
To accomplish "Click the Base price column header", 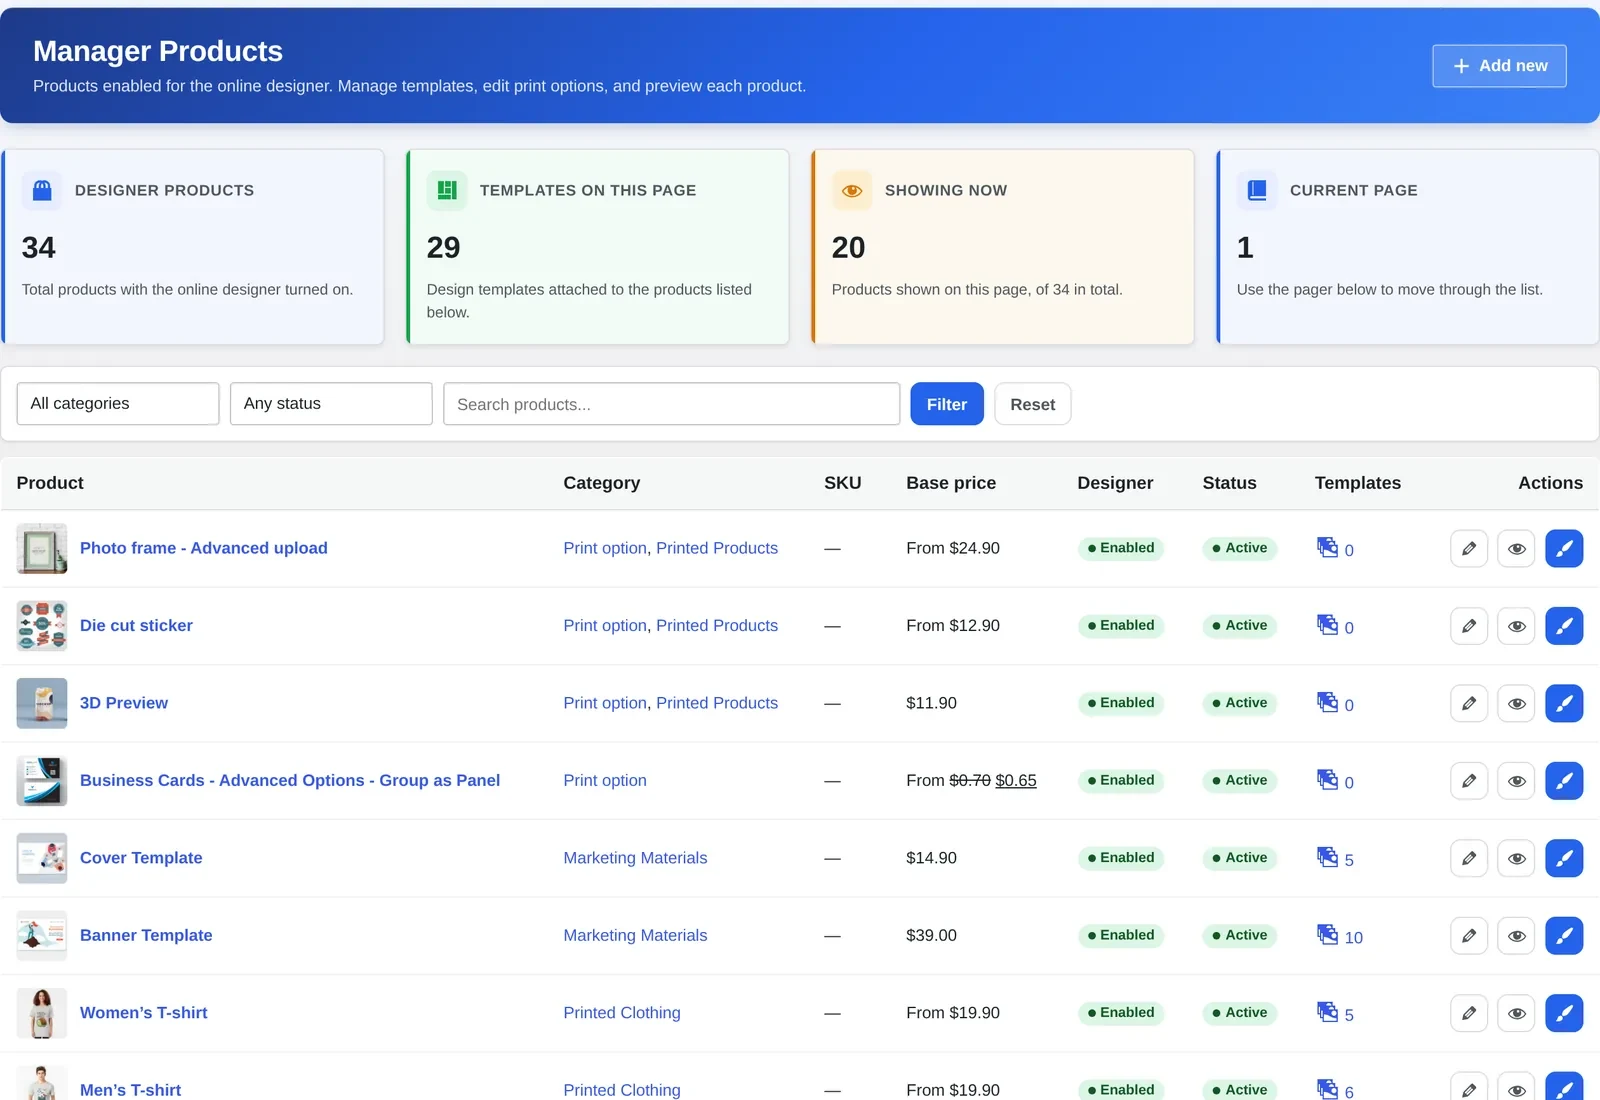I will click(x=951, y=483).
